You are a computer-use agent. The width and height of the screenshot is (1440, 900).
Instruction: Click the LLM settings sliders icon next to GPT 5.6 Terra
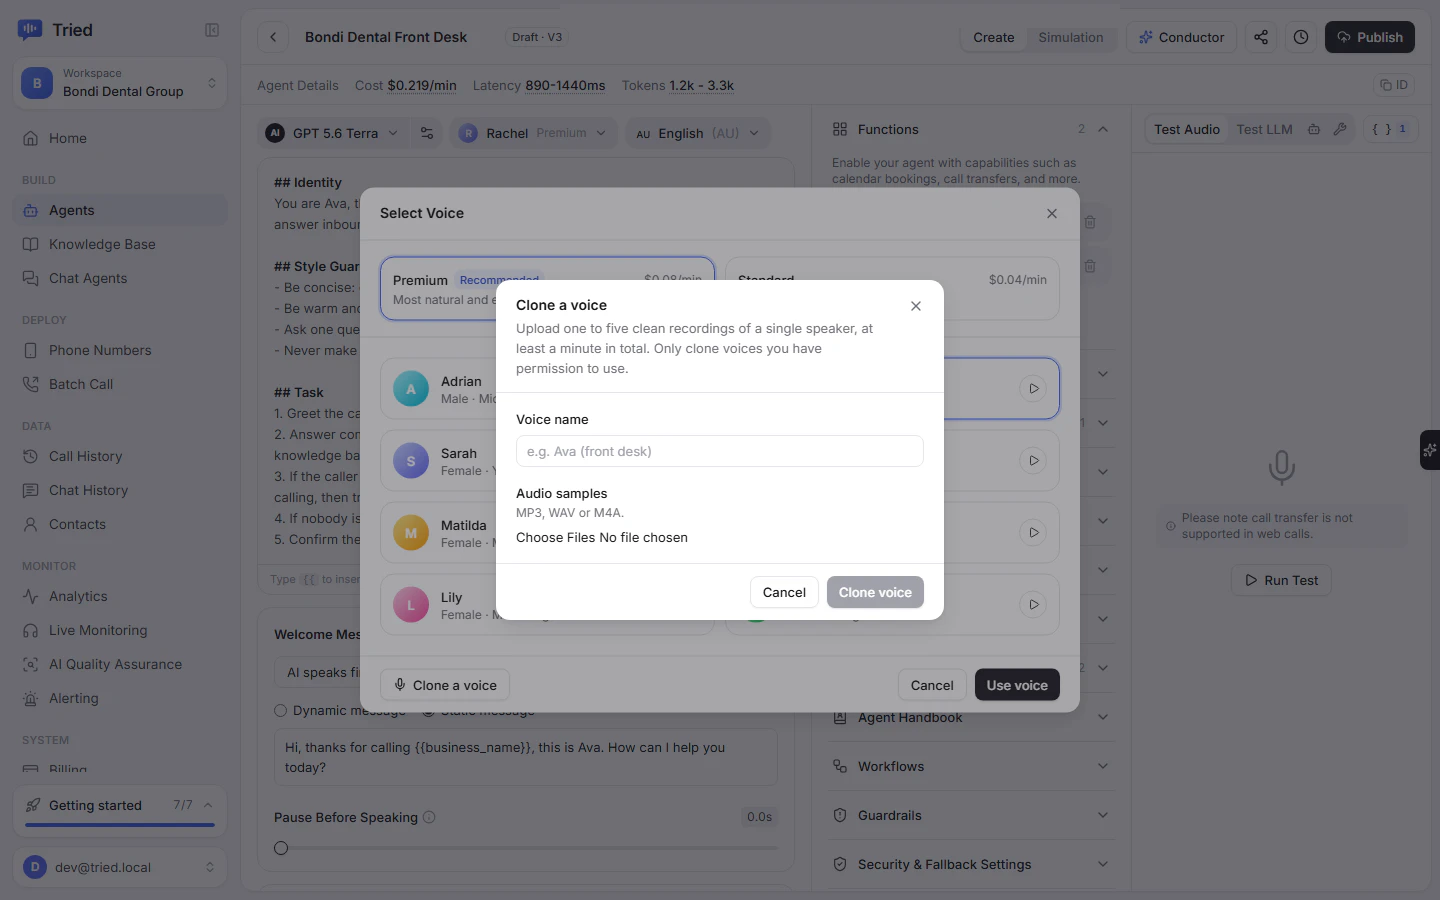pyautogui.click(x=427, y=133)
